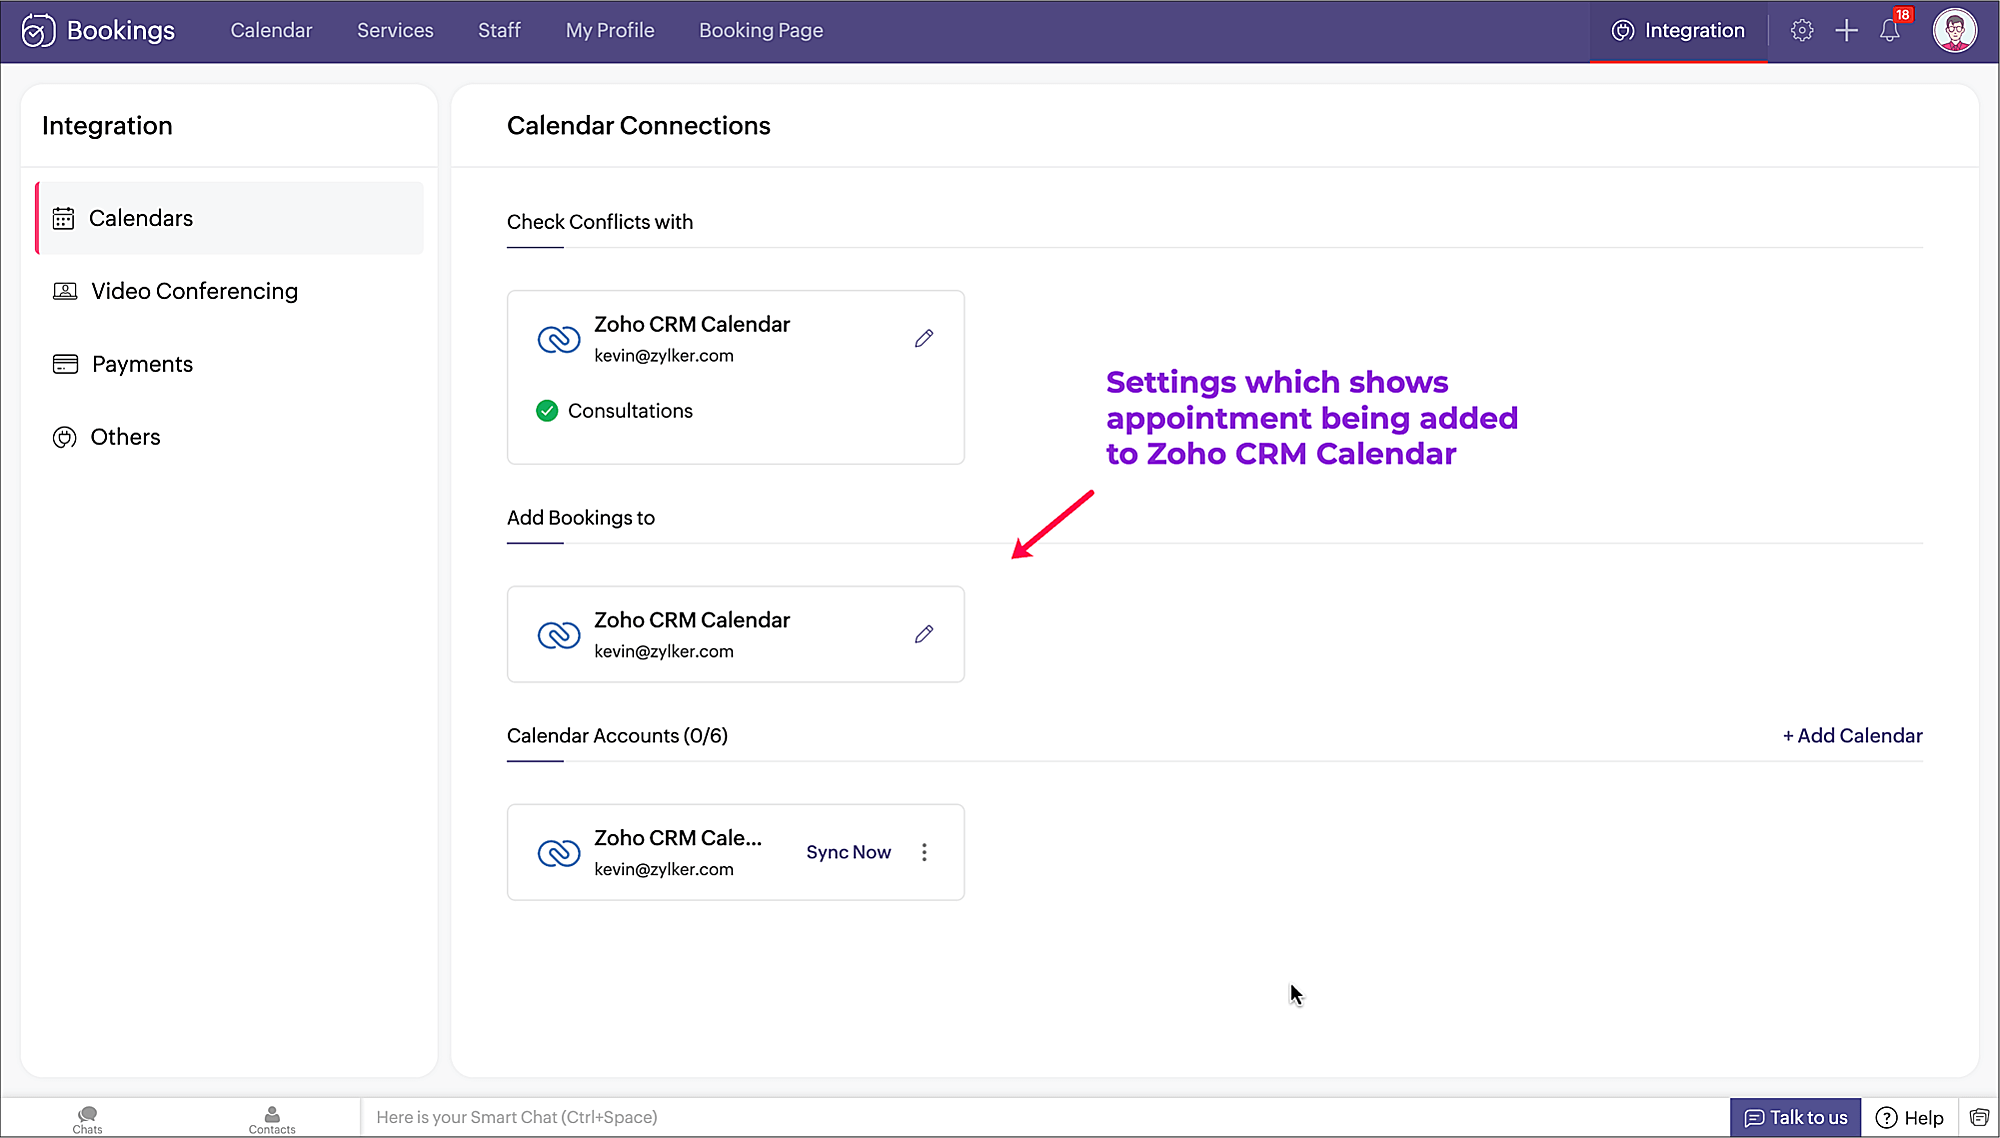Select Video Conferencing in sidebar
The height and width of the screenshot is (1138, 2000).
click(230, 291)
